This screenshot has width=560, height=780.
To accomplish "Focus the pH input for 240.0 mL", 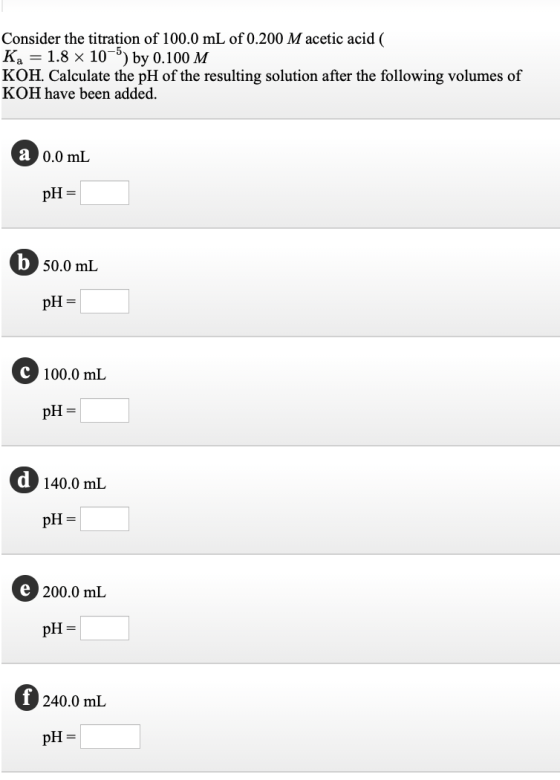I will pyautogui.click(x=110, y=737).
